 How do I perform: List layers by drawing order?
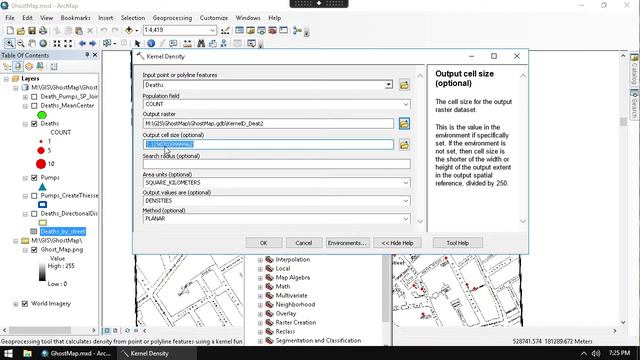7,67
